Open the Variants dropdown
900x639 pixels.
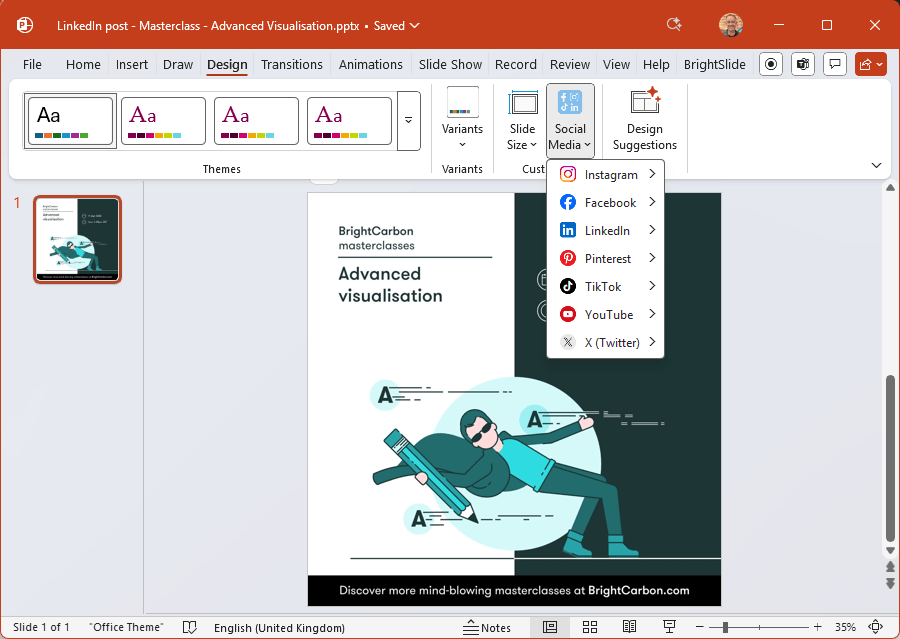pyautogui.click(x=462, y=120)
